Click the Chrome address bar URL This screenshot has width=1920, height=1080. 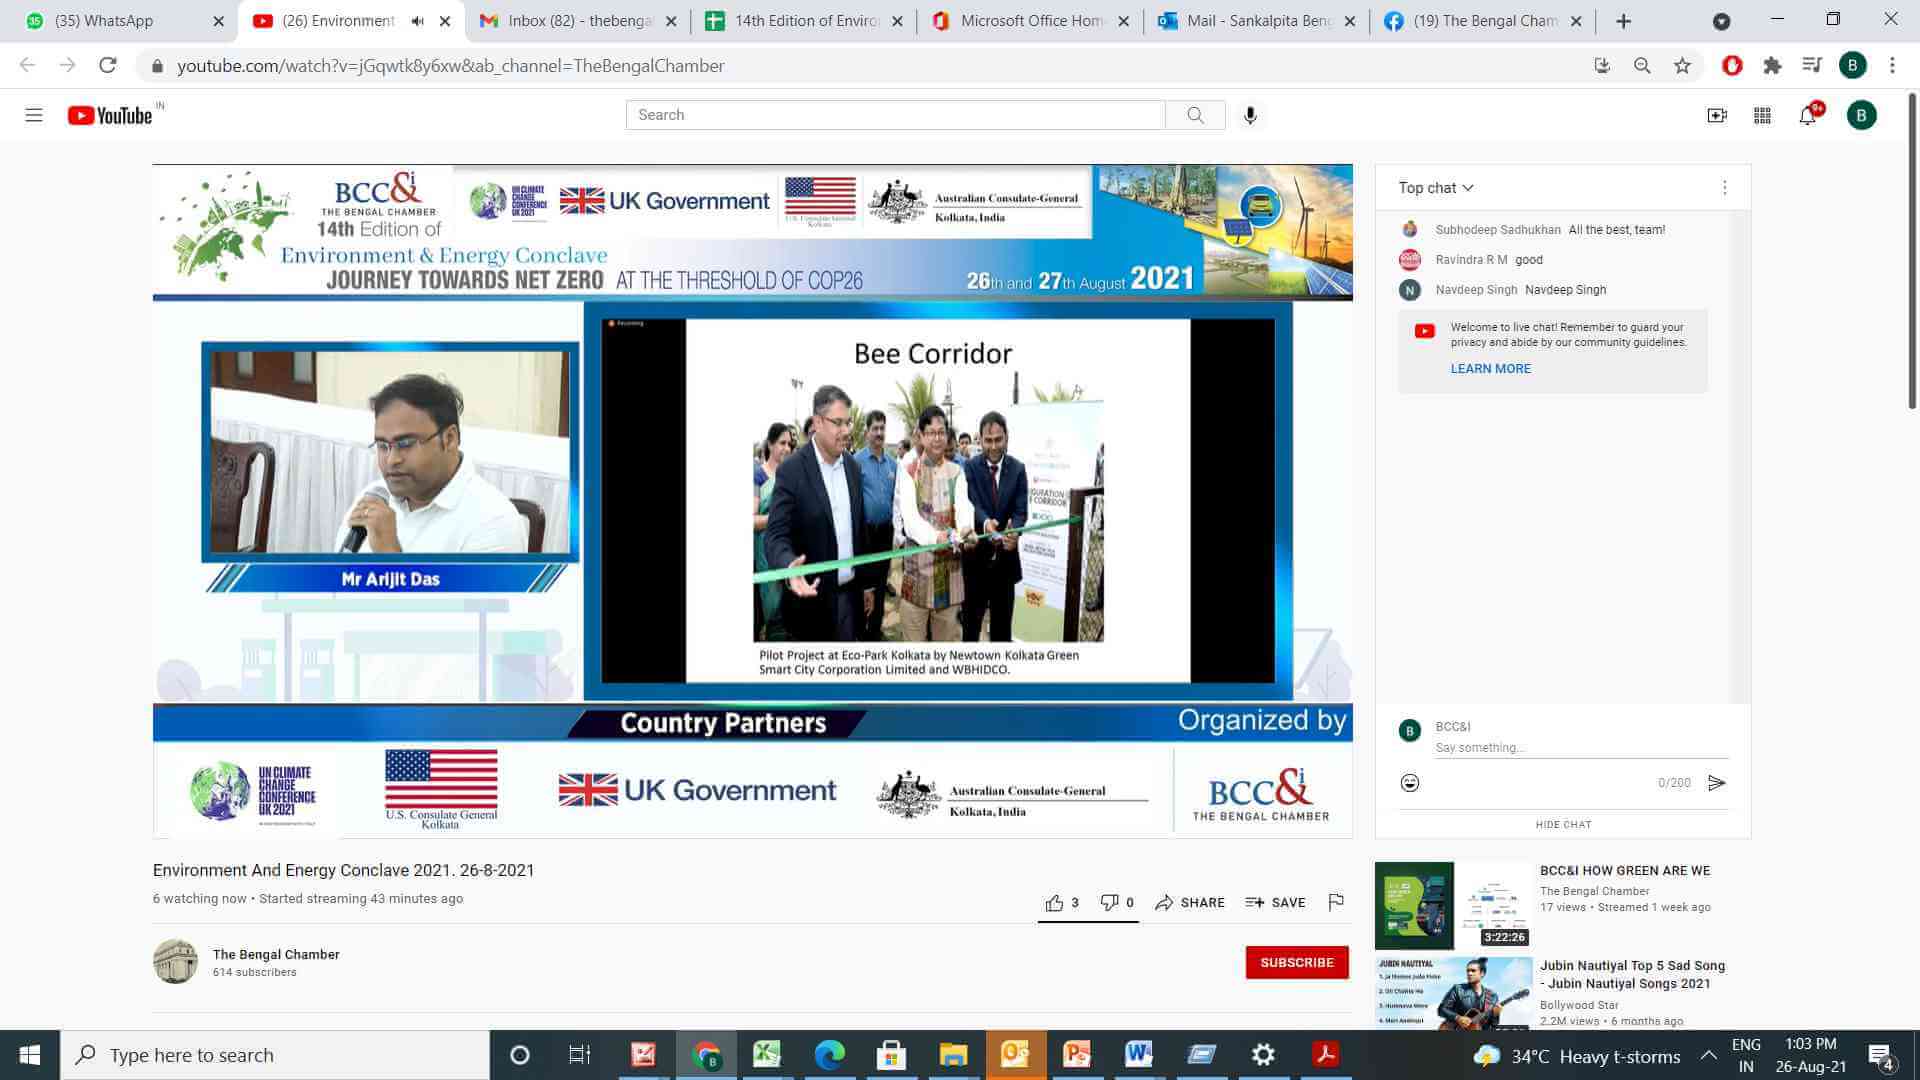coord(450,66)
